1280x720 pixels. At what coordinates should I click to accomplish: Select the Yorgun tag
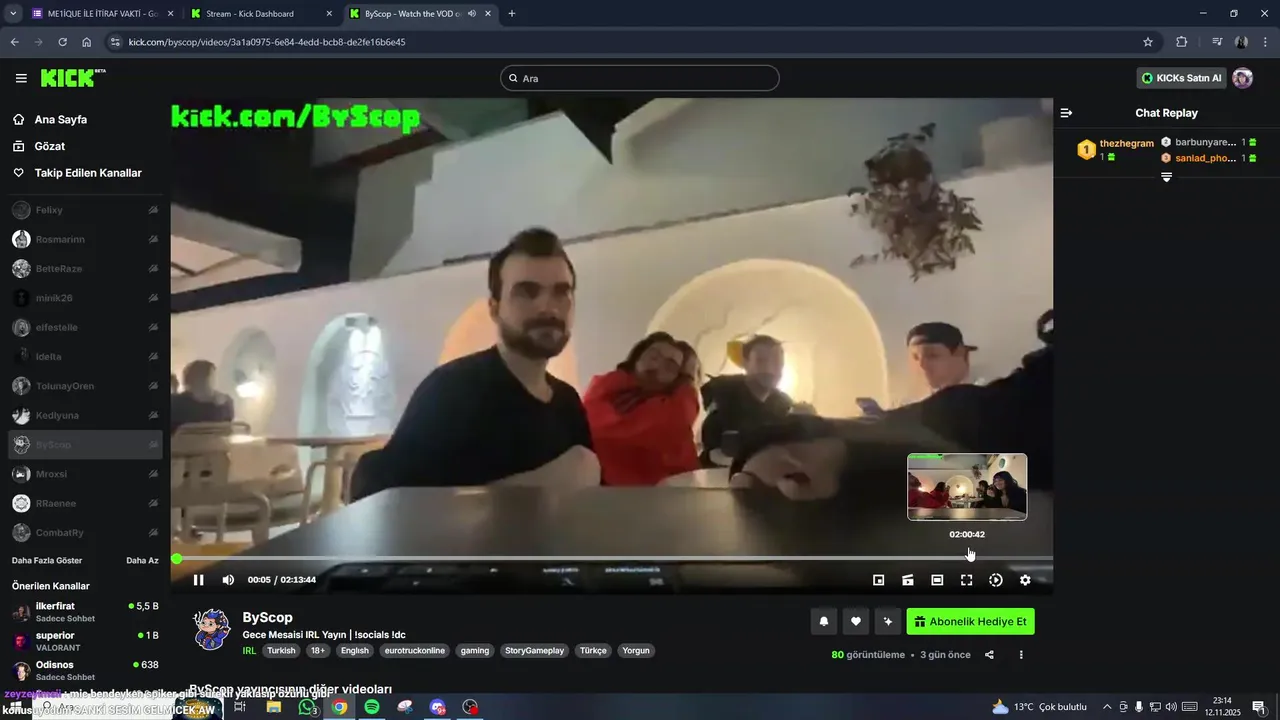(x=636, y=650)
